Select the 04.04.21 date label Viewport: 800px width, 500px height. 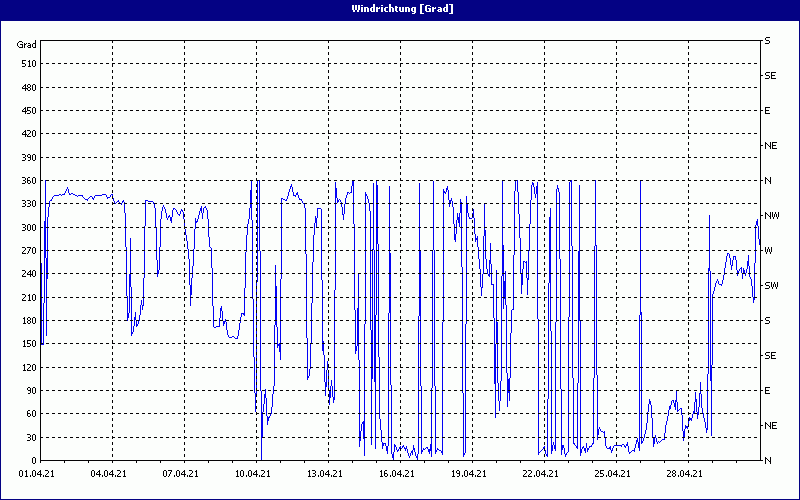[108, 474]
